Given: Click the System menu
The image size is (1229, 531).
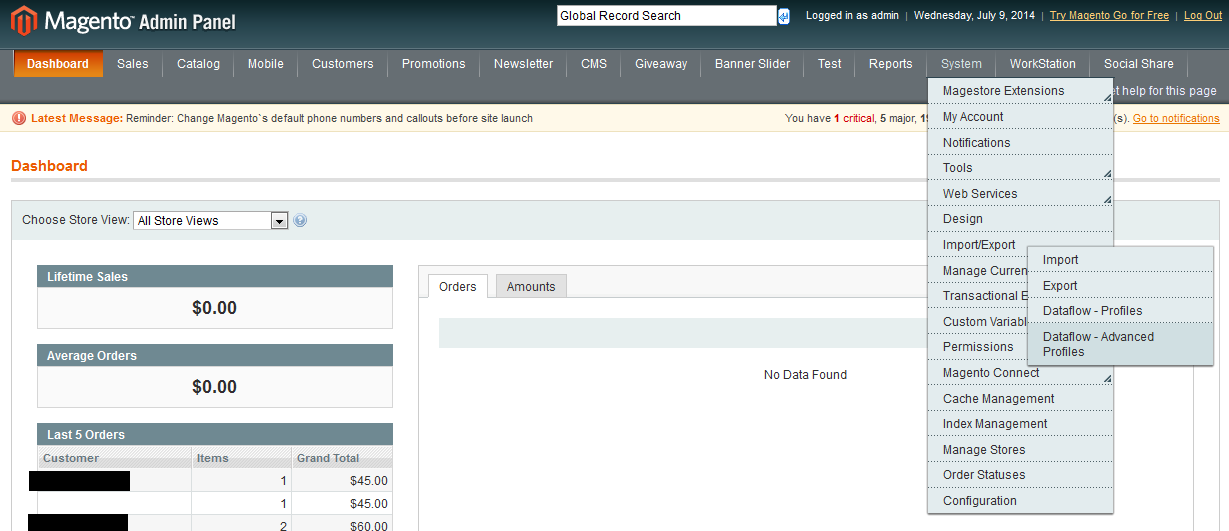Looking at the screenshot, I should (x=961, y=64).
